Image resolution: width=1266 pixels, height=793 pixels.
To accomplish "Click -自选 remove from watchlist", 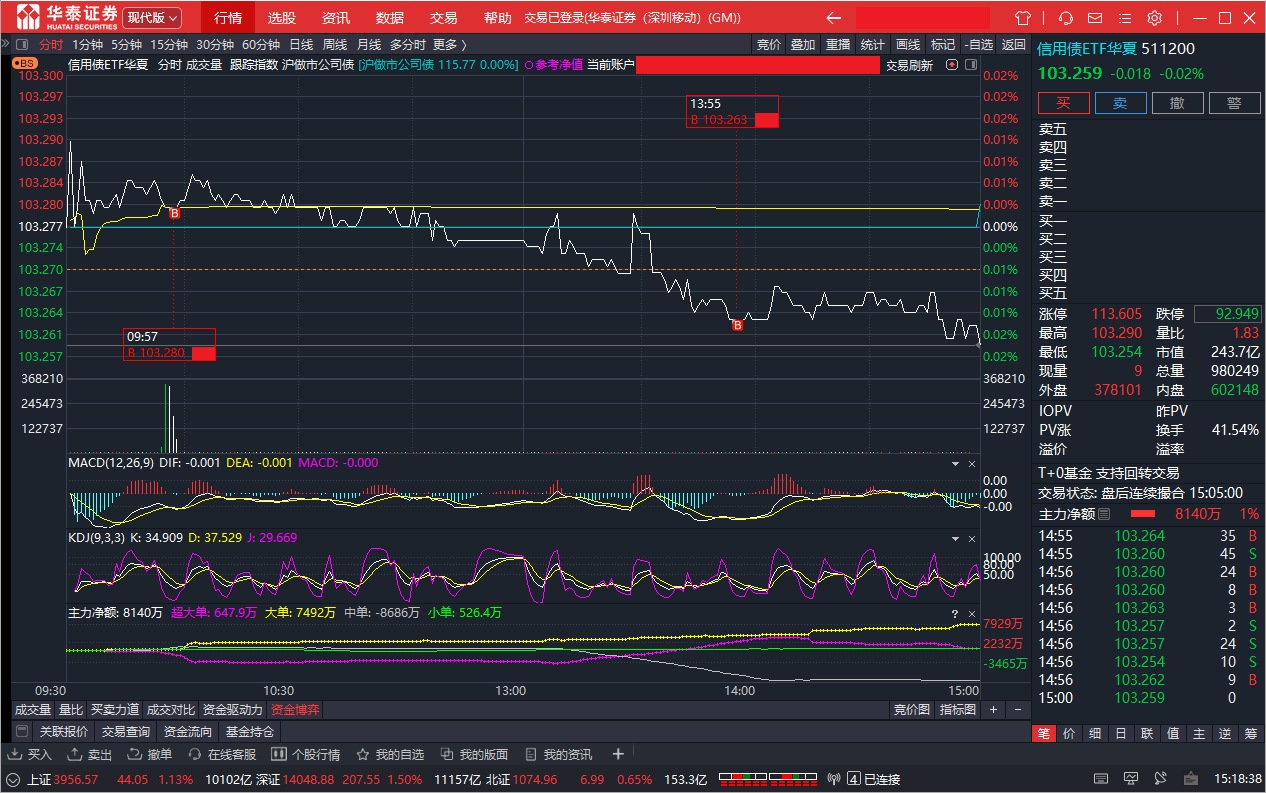I will 979,44.
